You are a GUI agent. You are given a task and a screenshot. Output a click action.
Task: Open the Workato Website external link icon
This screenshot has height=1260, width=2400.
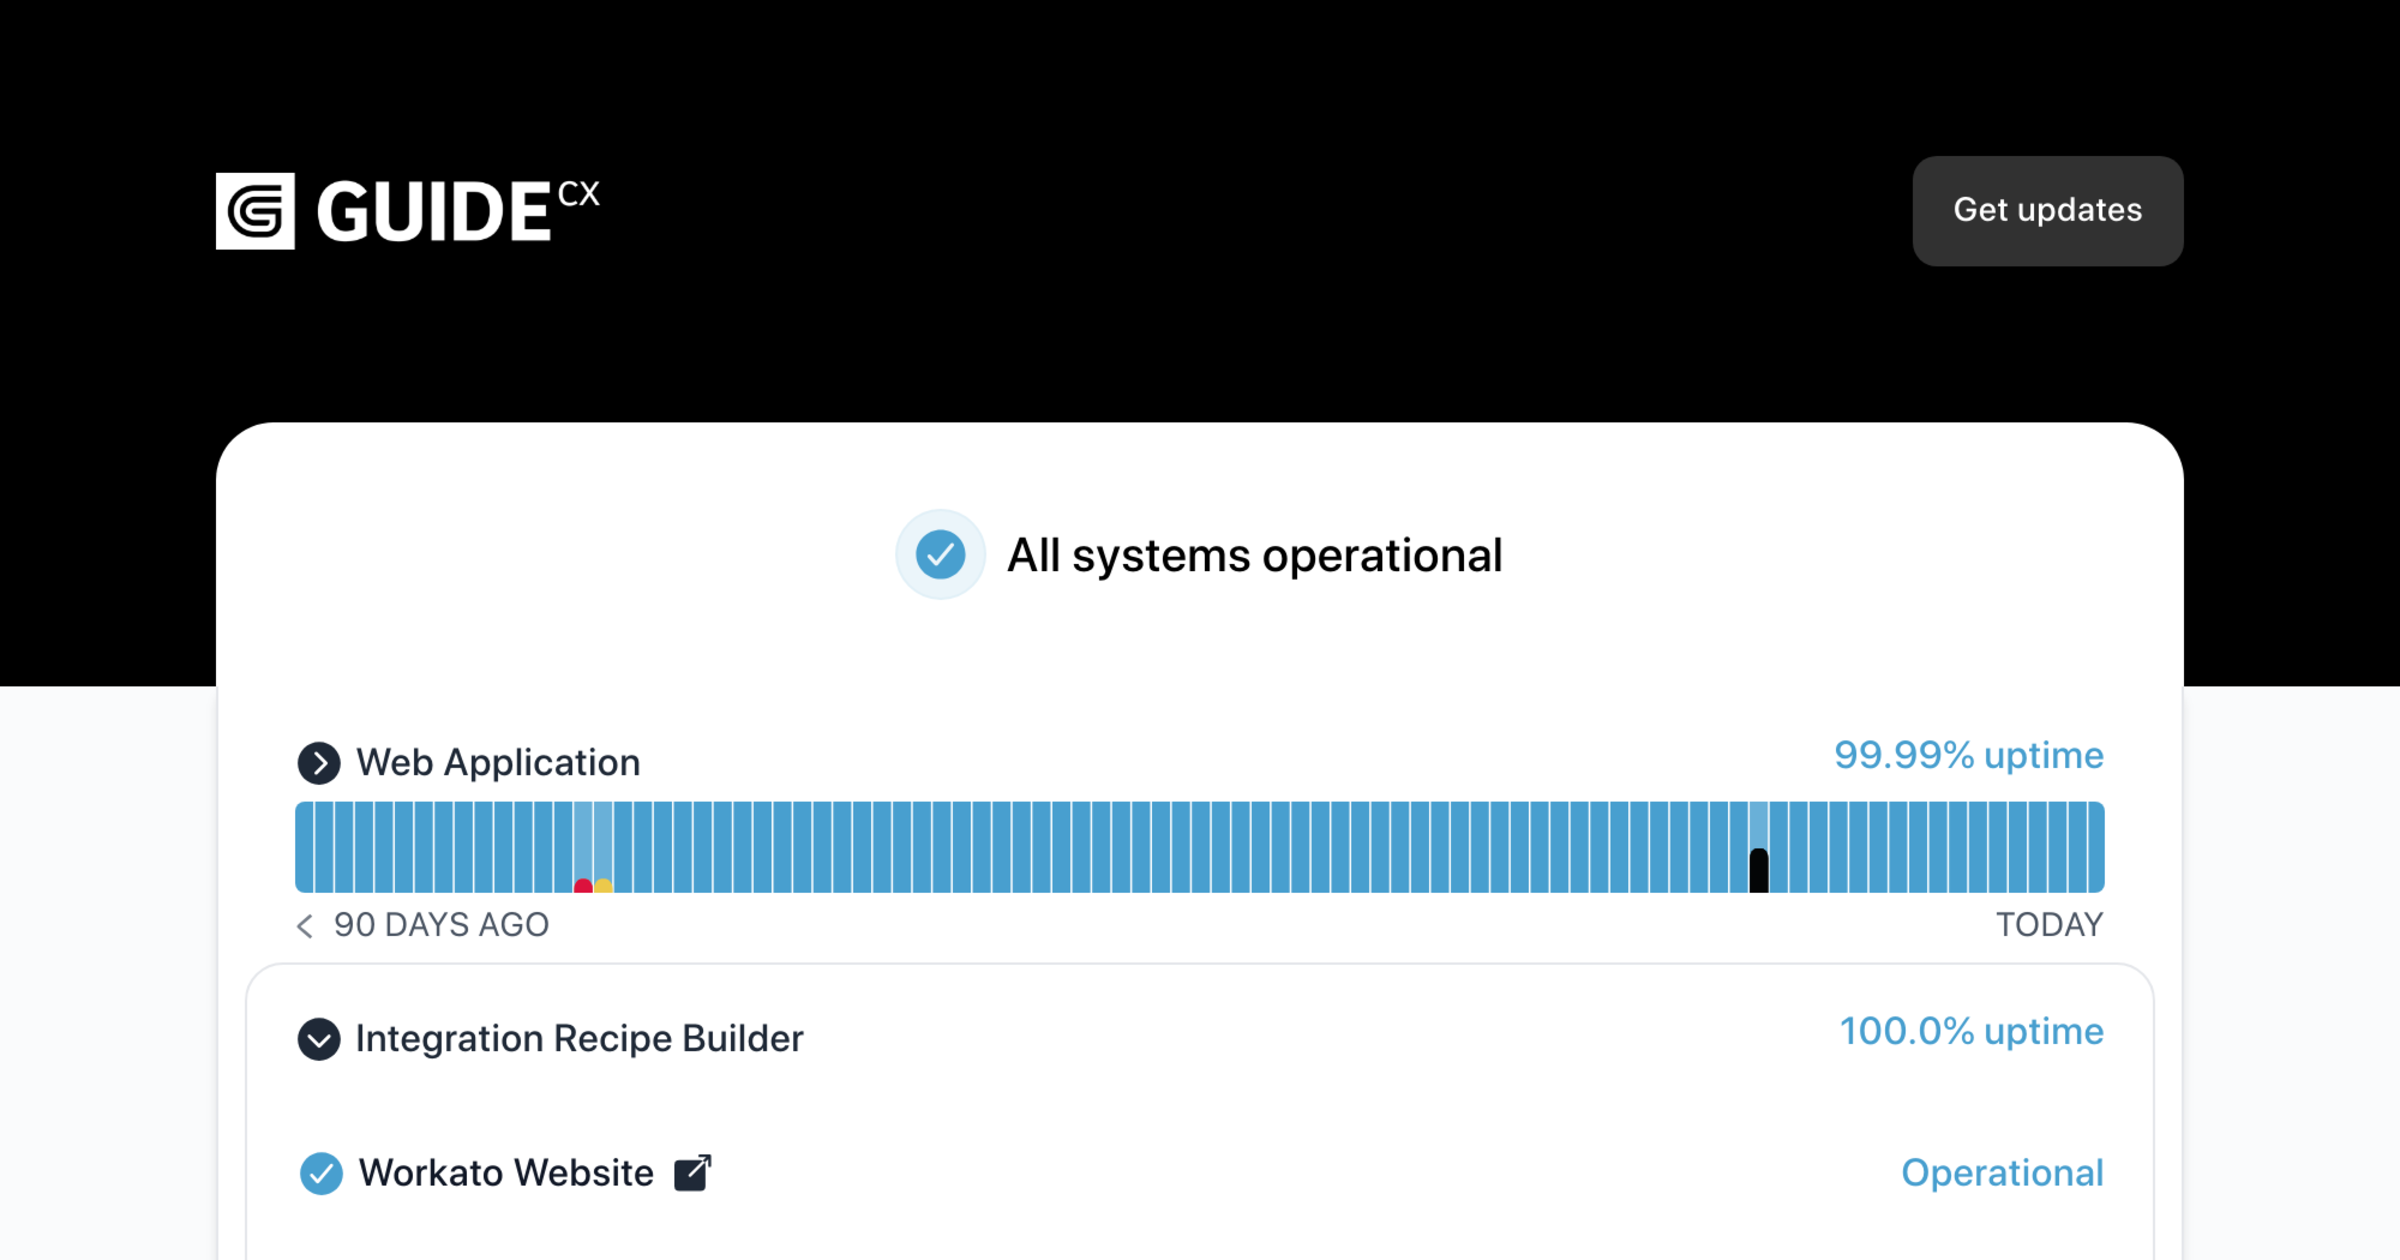(692, 1173)
